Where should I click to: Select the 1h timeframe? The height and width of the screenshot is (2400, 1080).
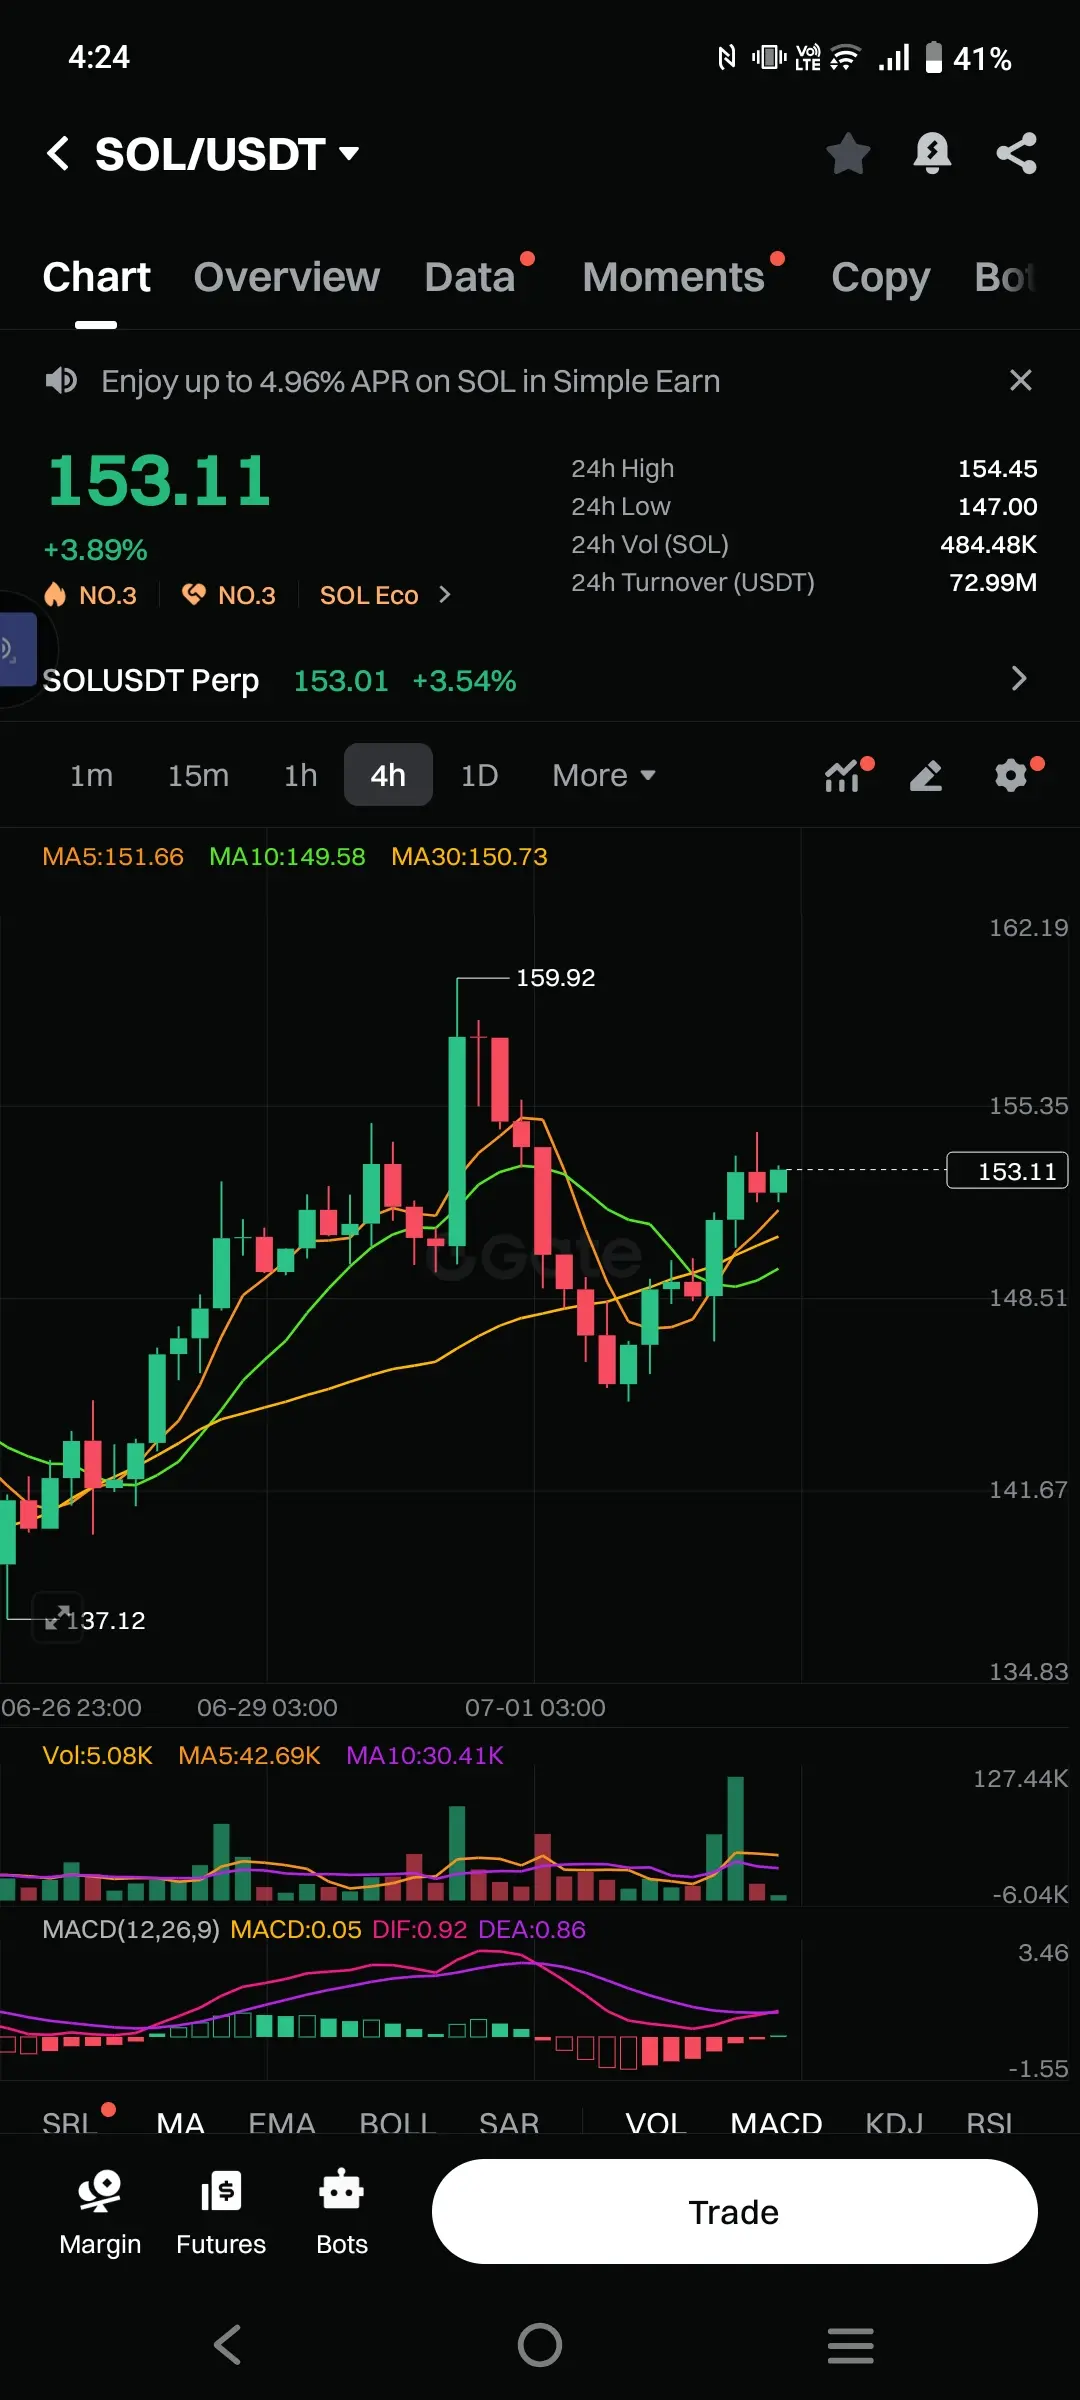[x=301, y=775]
